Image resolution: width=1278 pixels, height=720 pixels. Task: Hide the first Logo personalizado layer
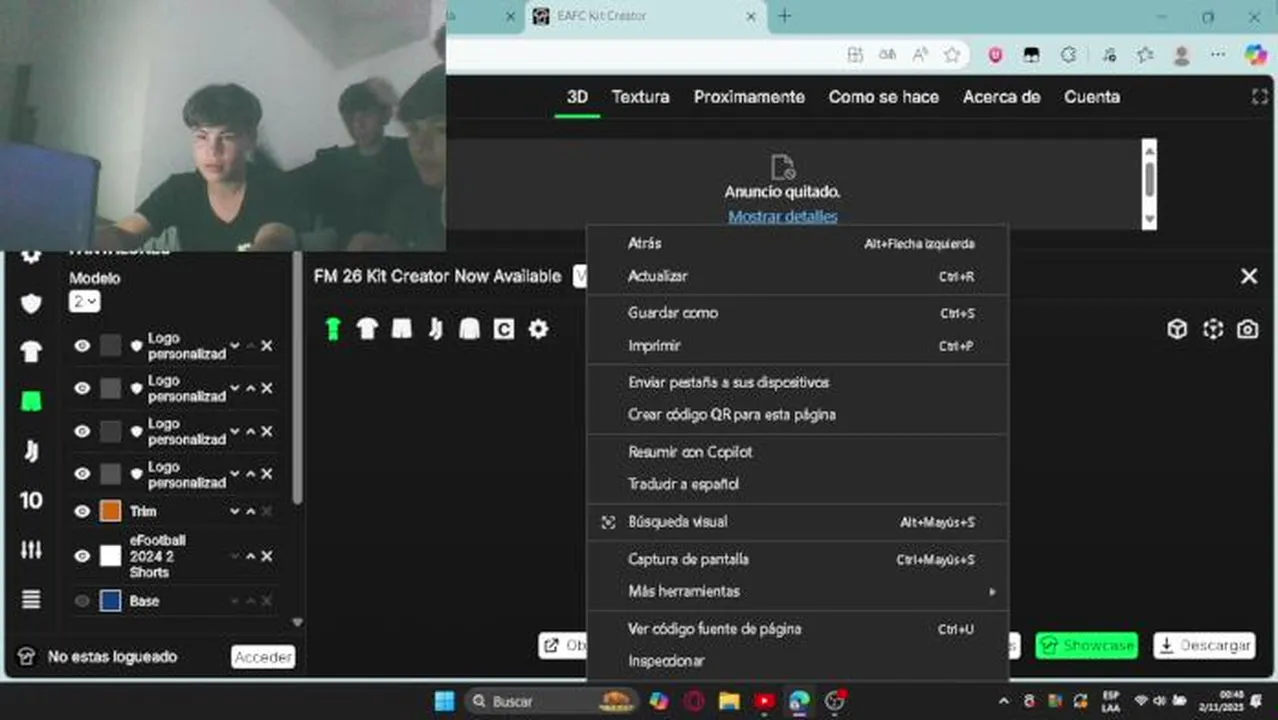[x=82, y=346]
